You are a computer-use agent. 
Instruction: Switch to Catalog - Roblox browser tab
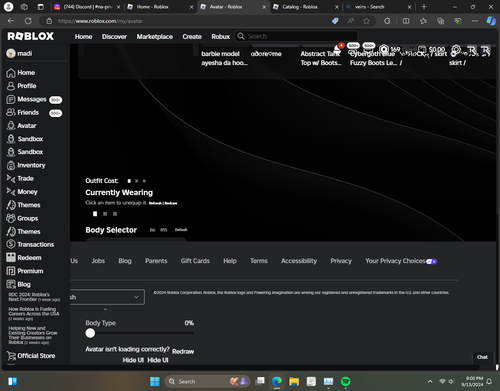[305, 7]
